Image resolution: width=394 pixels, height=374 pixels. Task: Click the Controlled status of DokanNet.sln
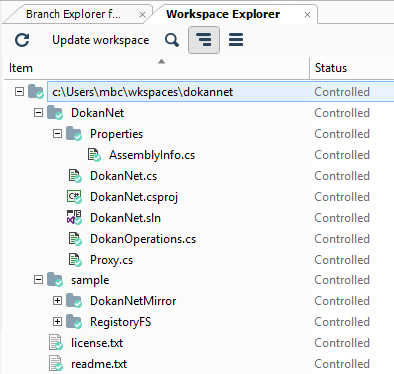[x=342, y=218]
